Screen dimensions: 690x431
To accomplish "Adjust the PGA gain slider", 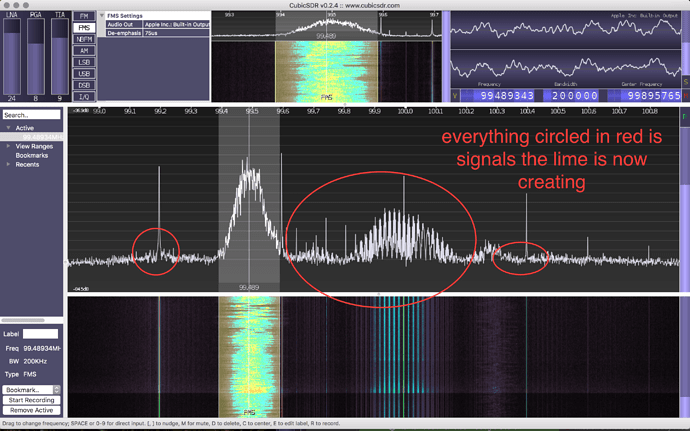I will 36,56.
